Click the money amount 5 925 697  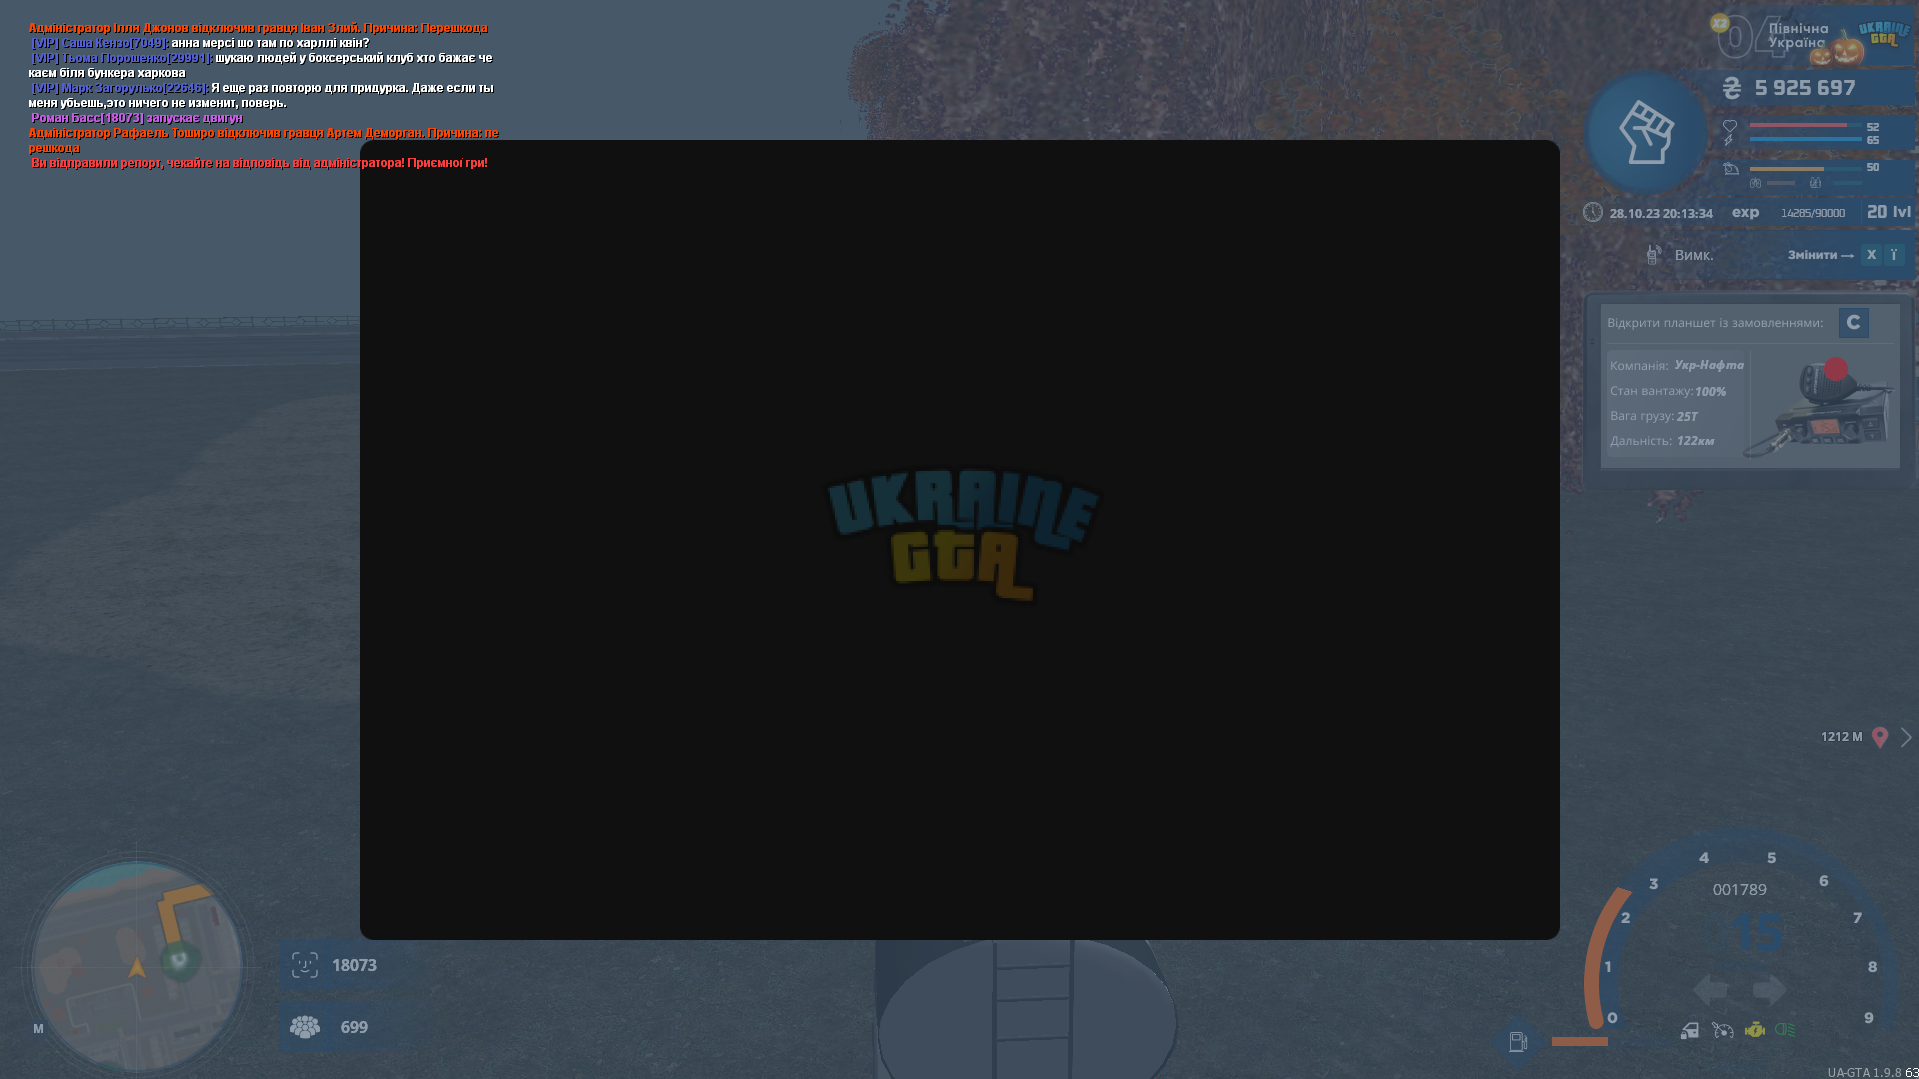tap(1805, 88)
